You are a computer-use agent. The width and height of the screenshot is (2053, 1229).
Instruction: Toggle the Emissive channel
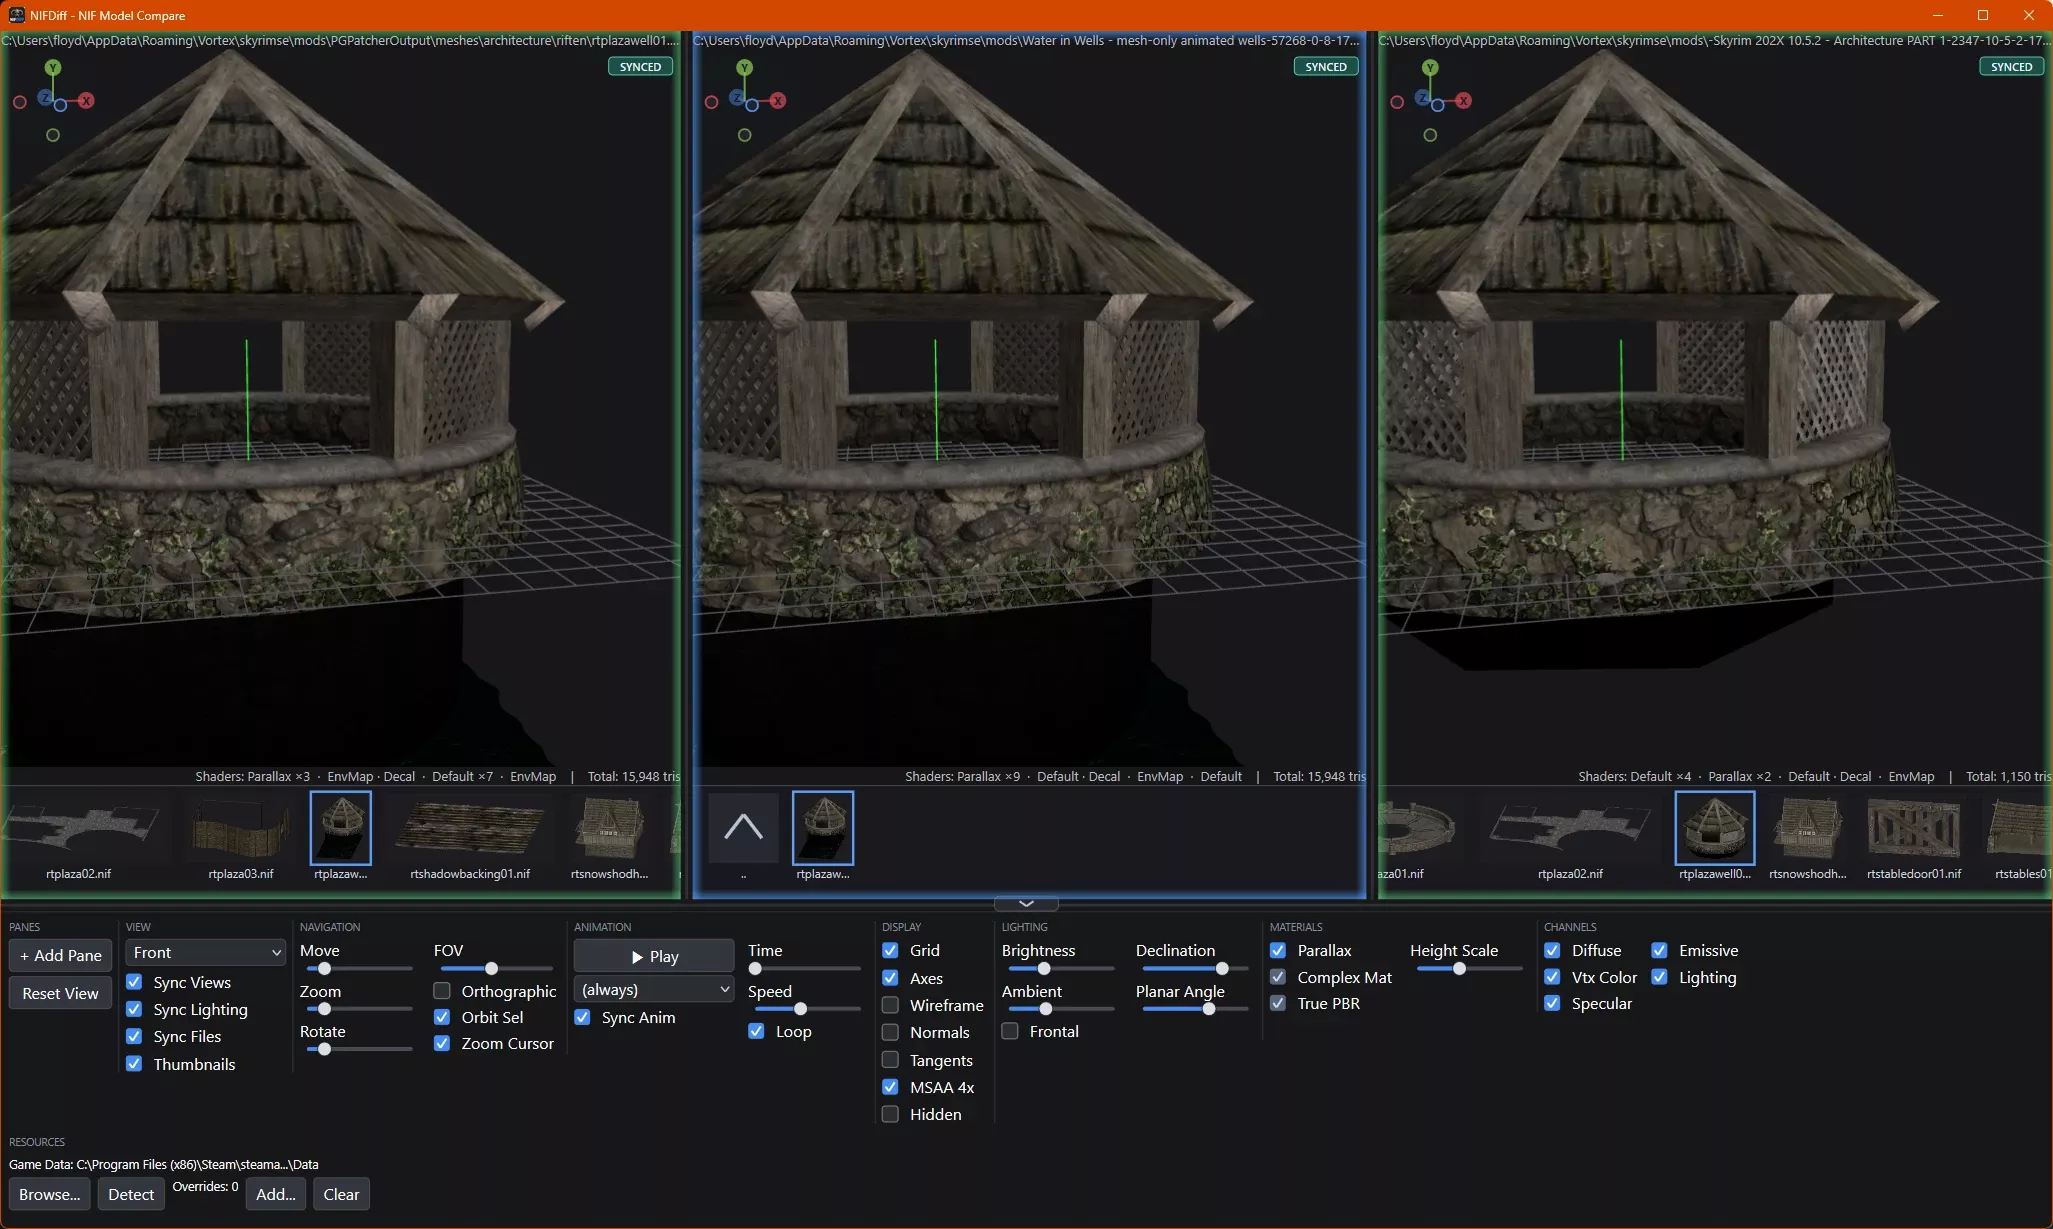click(x=1659, y=950)
